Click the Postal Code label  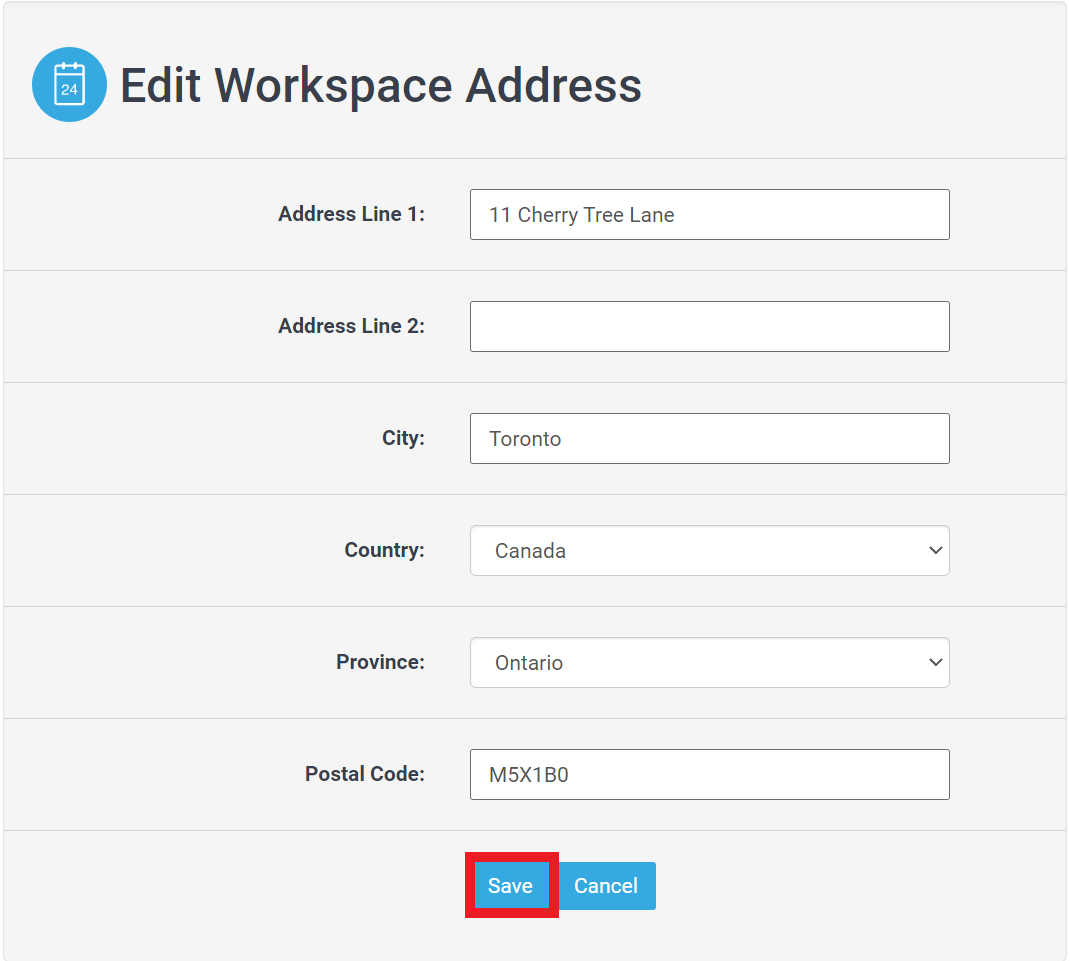pos(366,774)
